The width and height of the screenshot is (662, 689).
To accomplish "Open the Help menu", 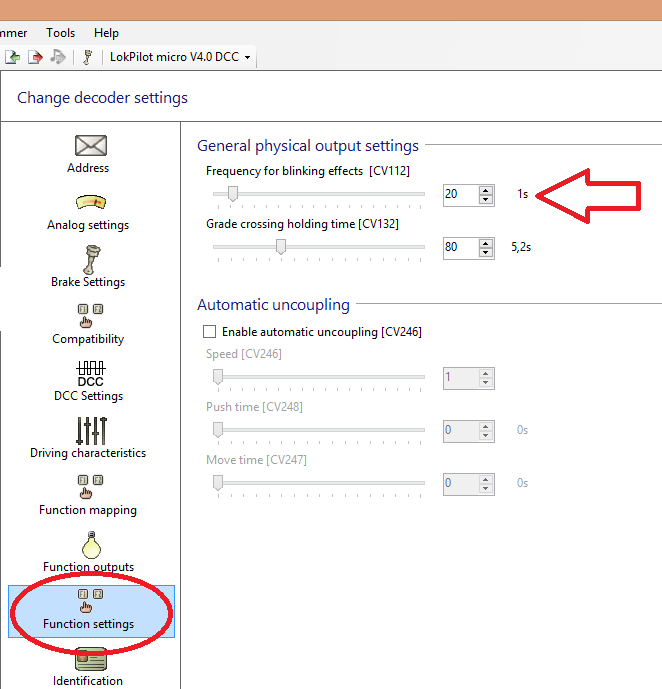I will pyautogui.click(x=106, y=33).
